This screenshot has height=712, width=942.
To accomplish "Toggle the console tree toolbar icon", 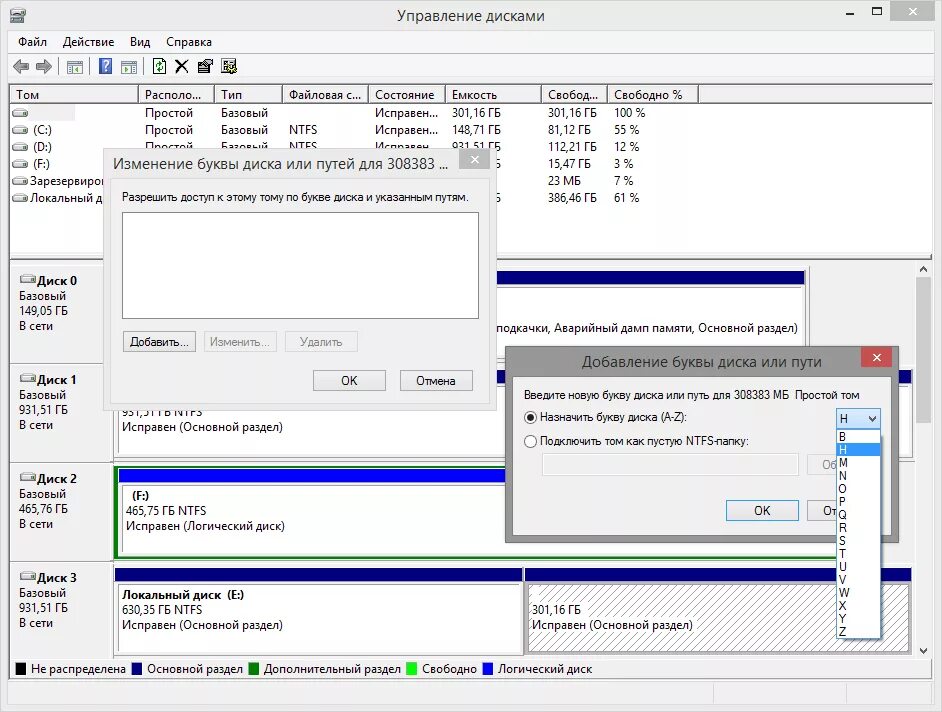I will tap(74, 67).
